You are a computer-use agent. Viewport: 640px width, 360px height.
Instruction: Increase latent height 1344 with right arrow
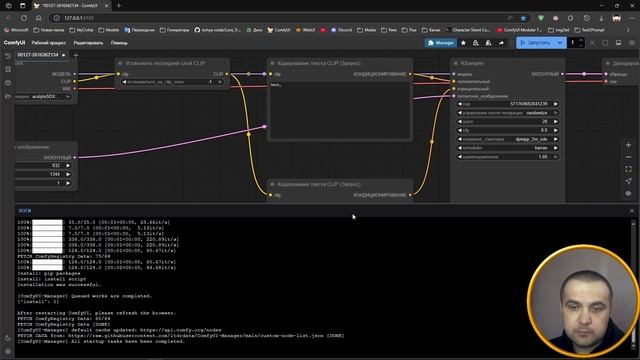(x=68, y=174)
